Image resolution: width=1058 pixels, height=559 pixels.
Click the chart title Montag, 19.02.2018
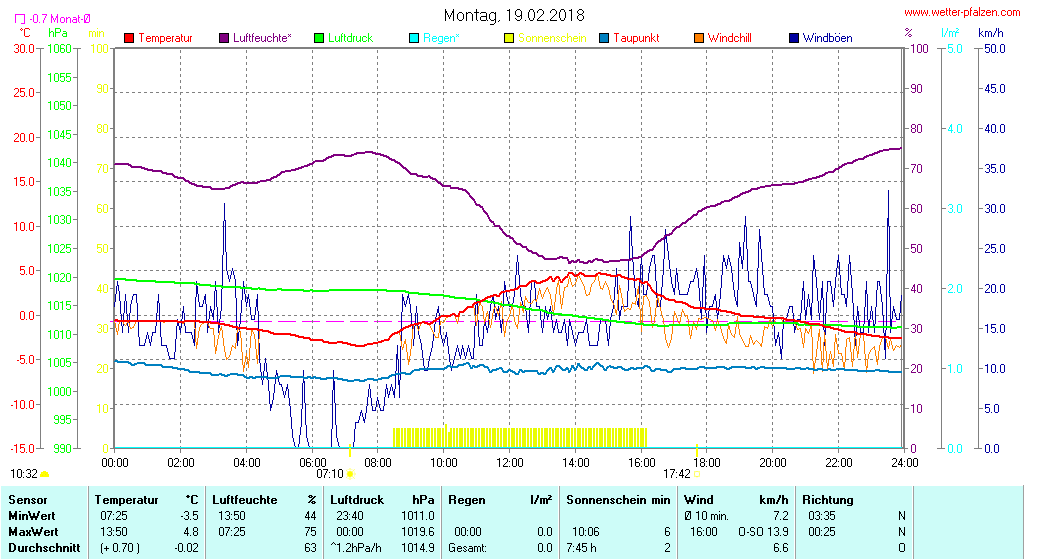point(514,15)
